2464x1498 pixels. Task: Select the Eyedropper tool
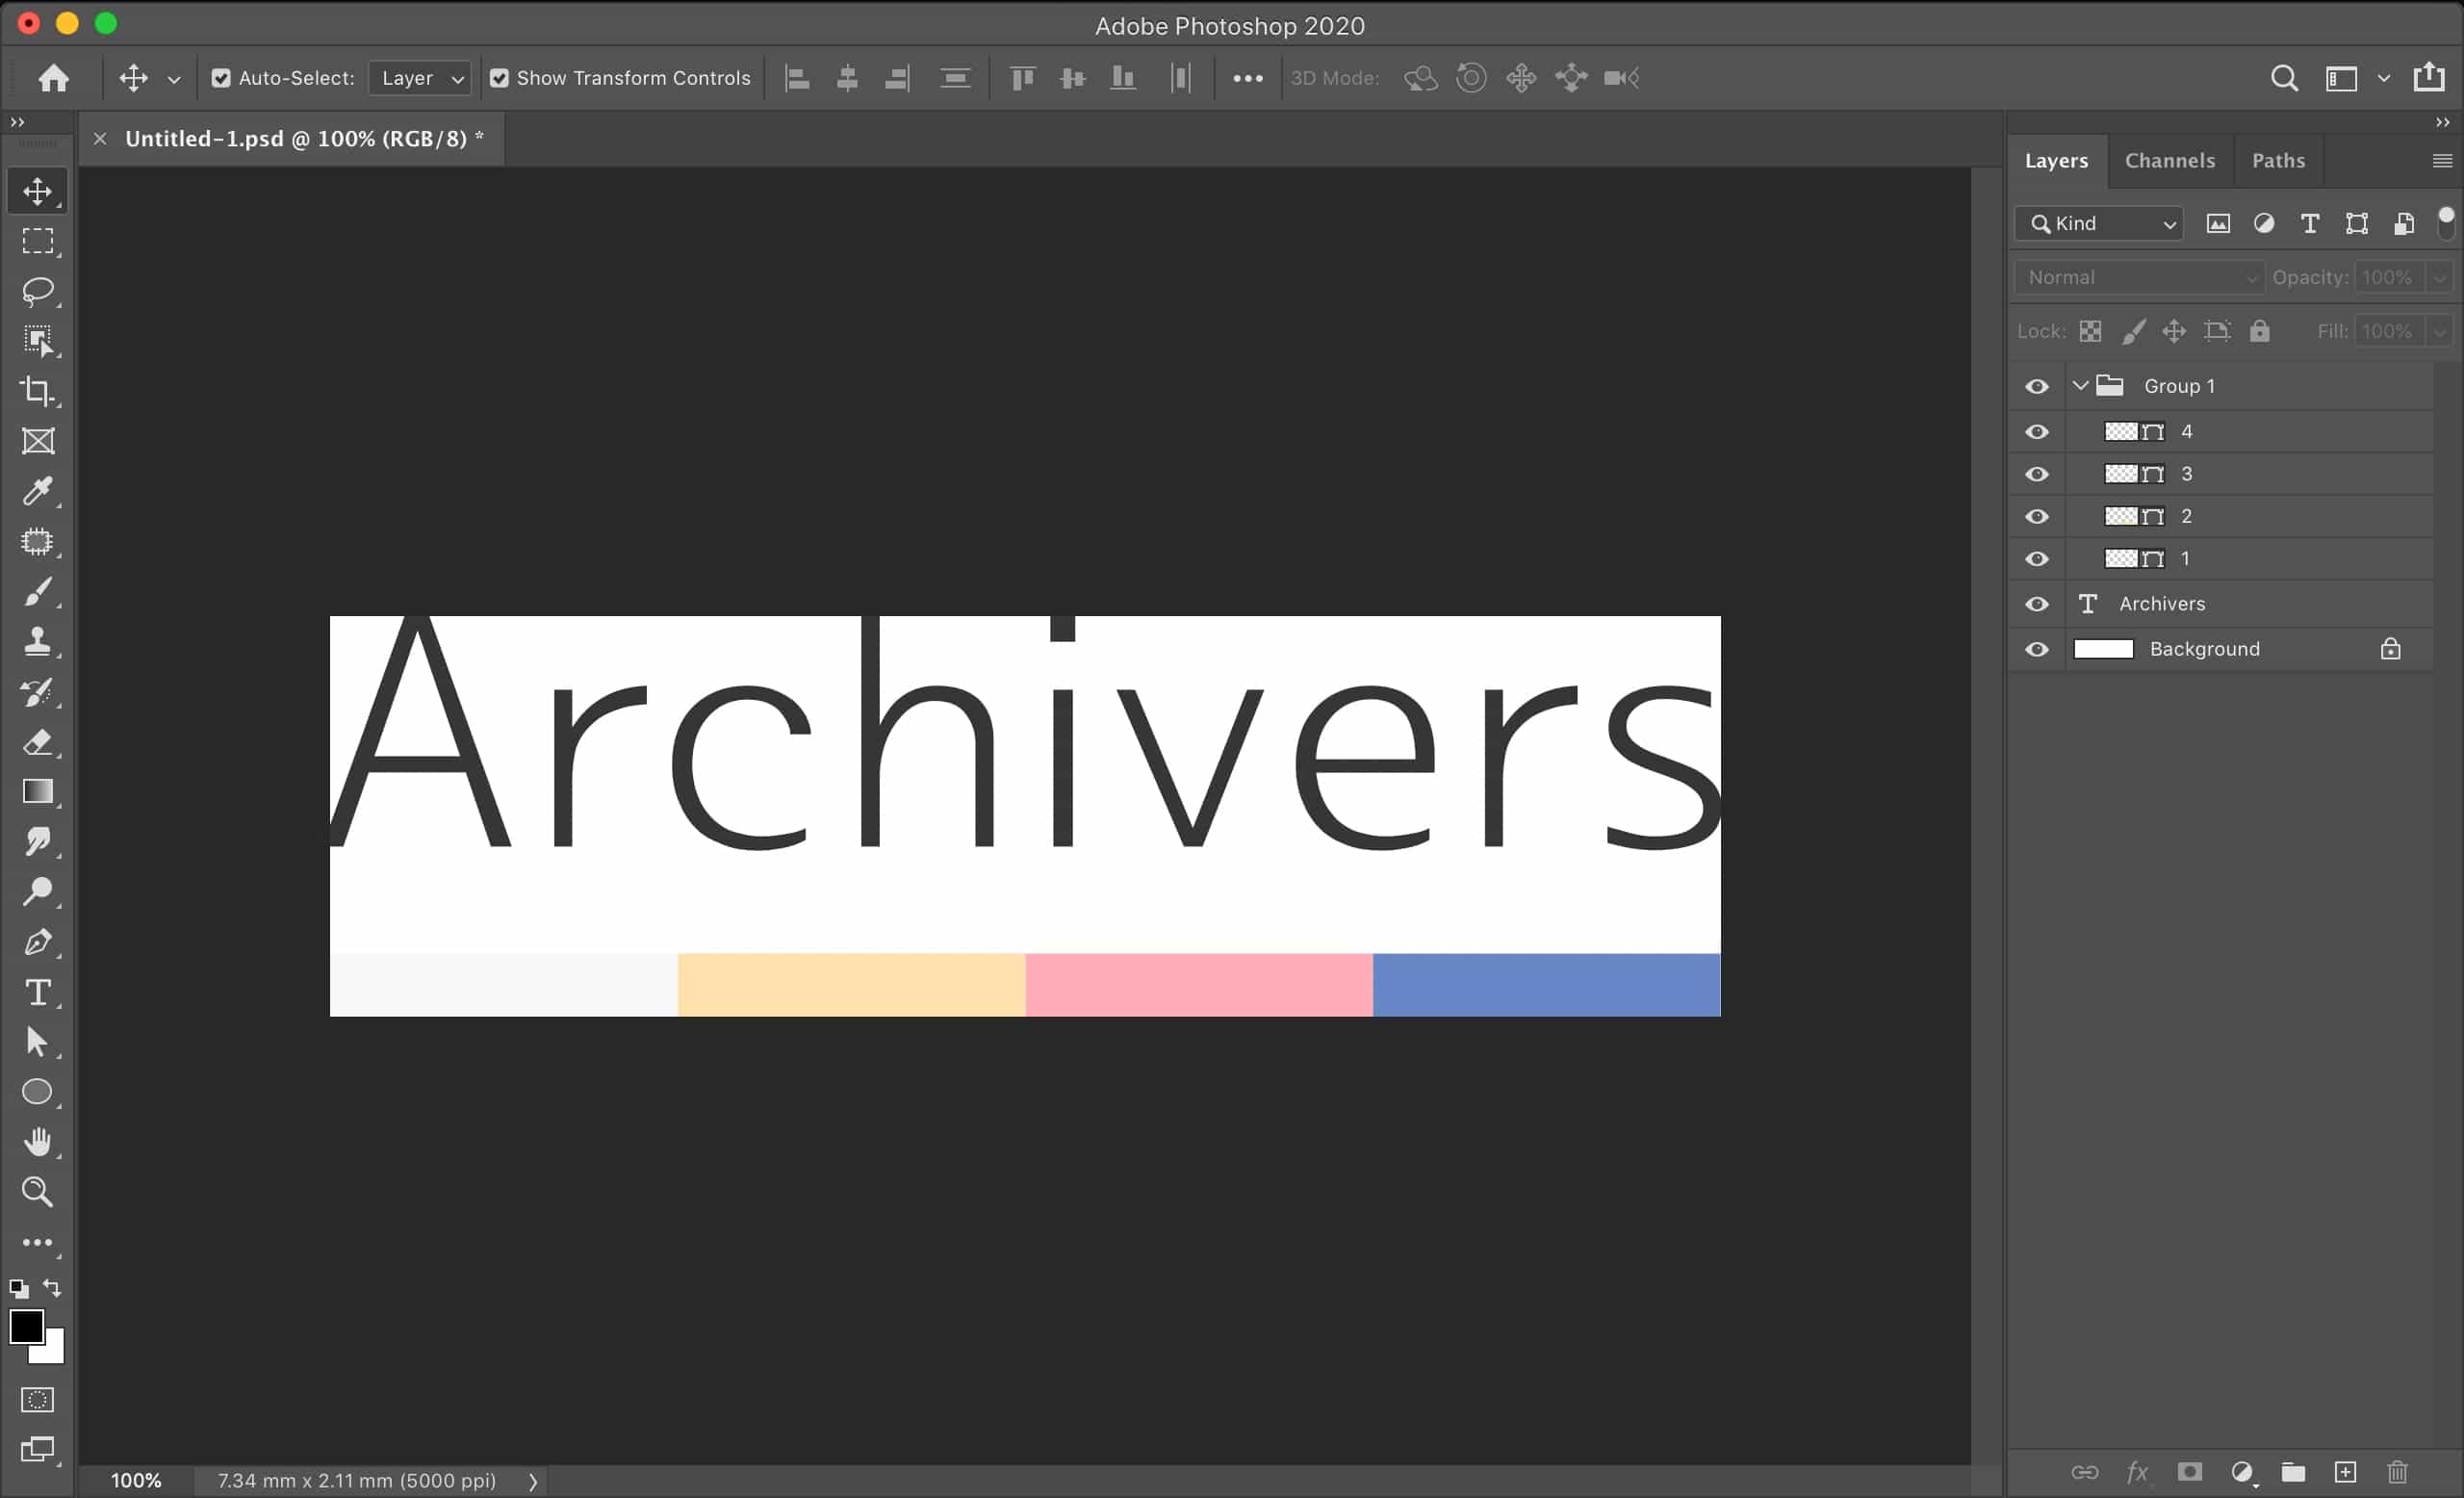[38, 491]
